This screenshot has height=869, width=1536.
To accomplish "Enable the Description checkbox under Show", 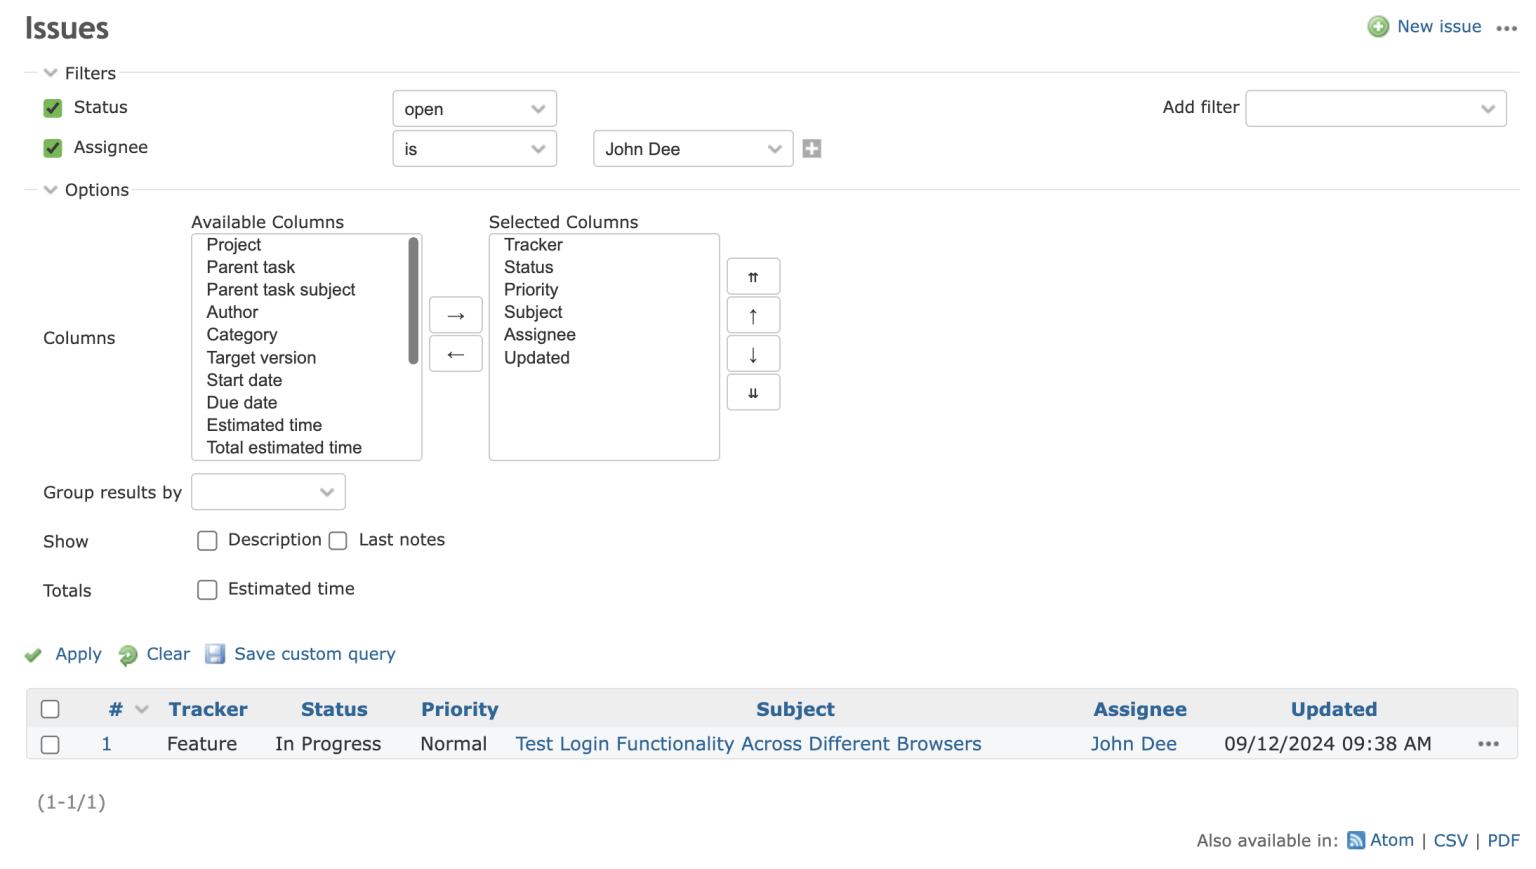I will tap(207, 540).
